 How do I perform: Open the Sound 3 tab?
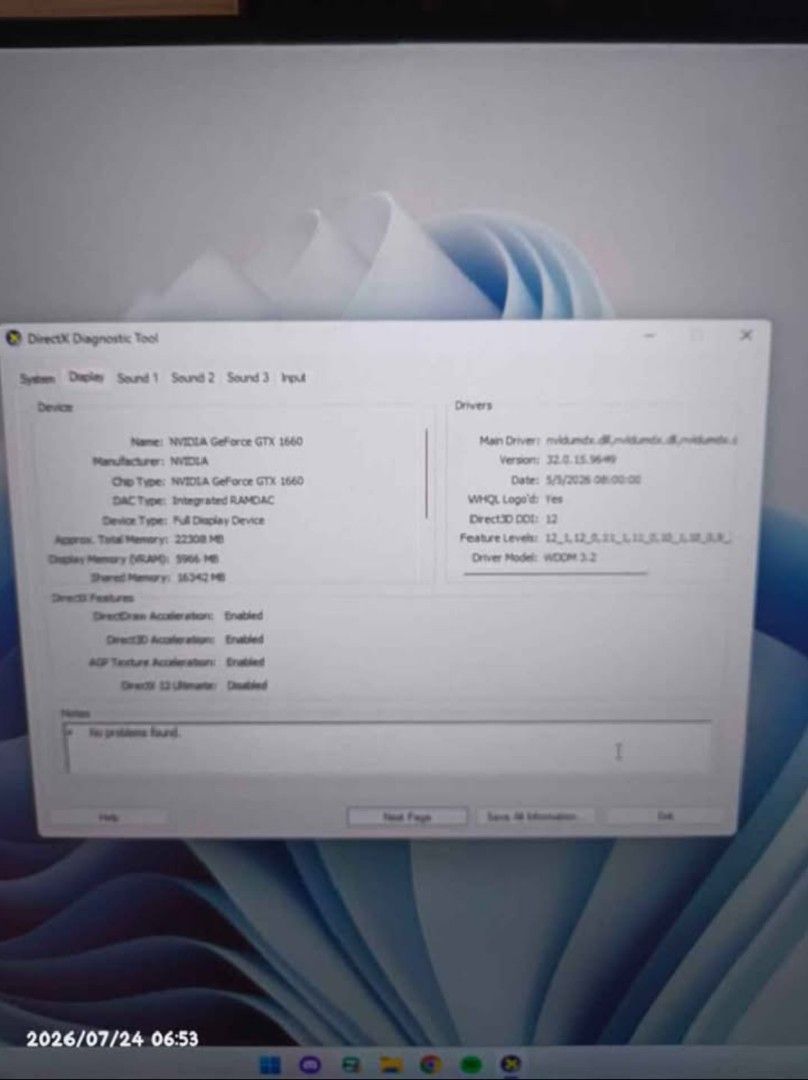pyautogui.click(x=248, y=377)
